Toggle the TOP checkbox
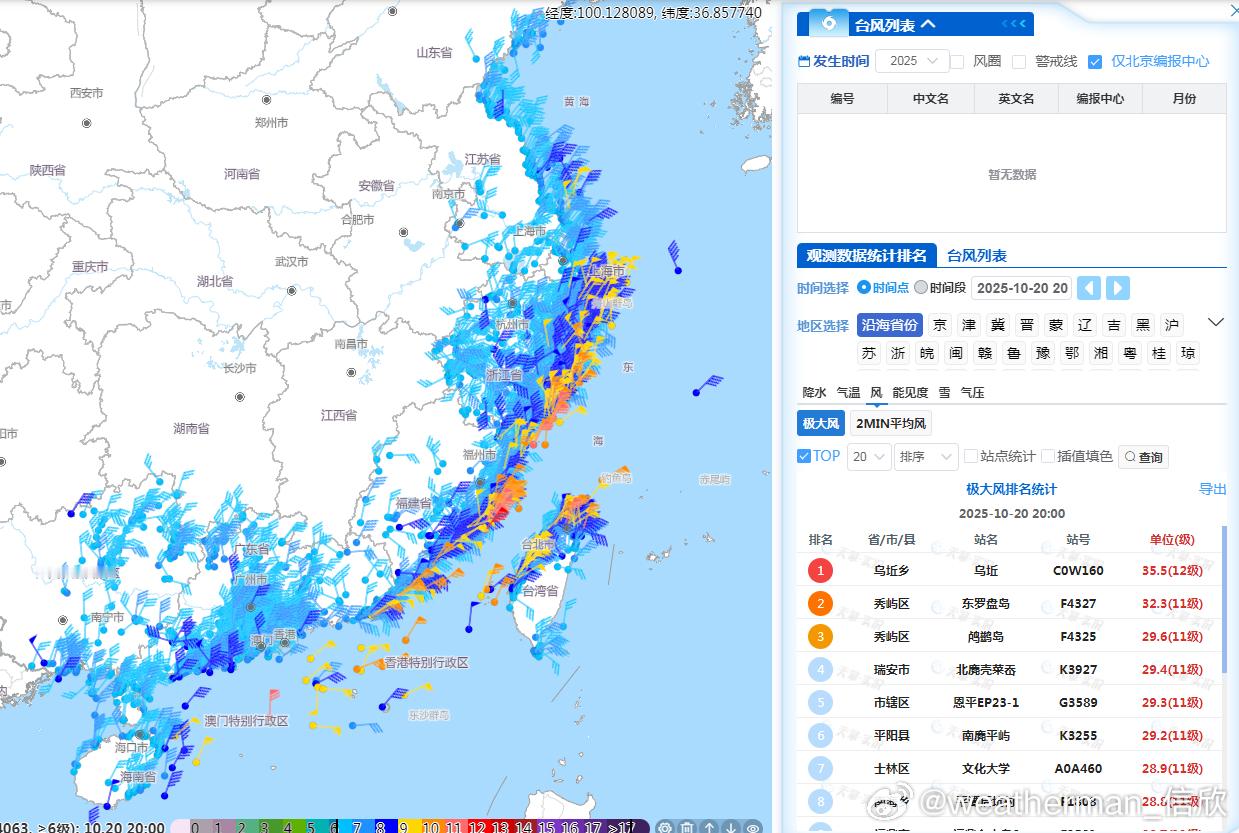 [x=804, y=456]
